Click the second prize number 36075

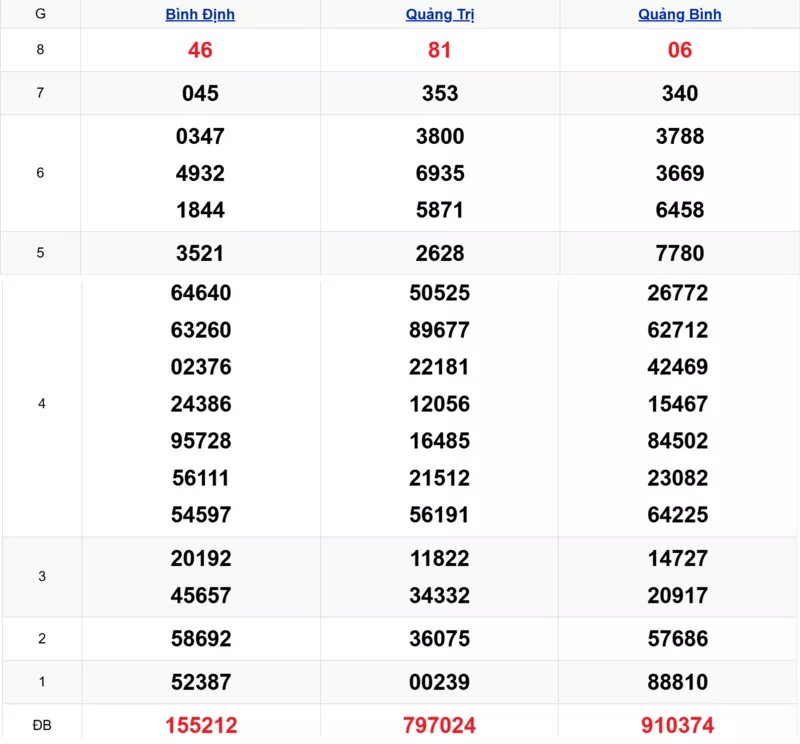440,639
